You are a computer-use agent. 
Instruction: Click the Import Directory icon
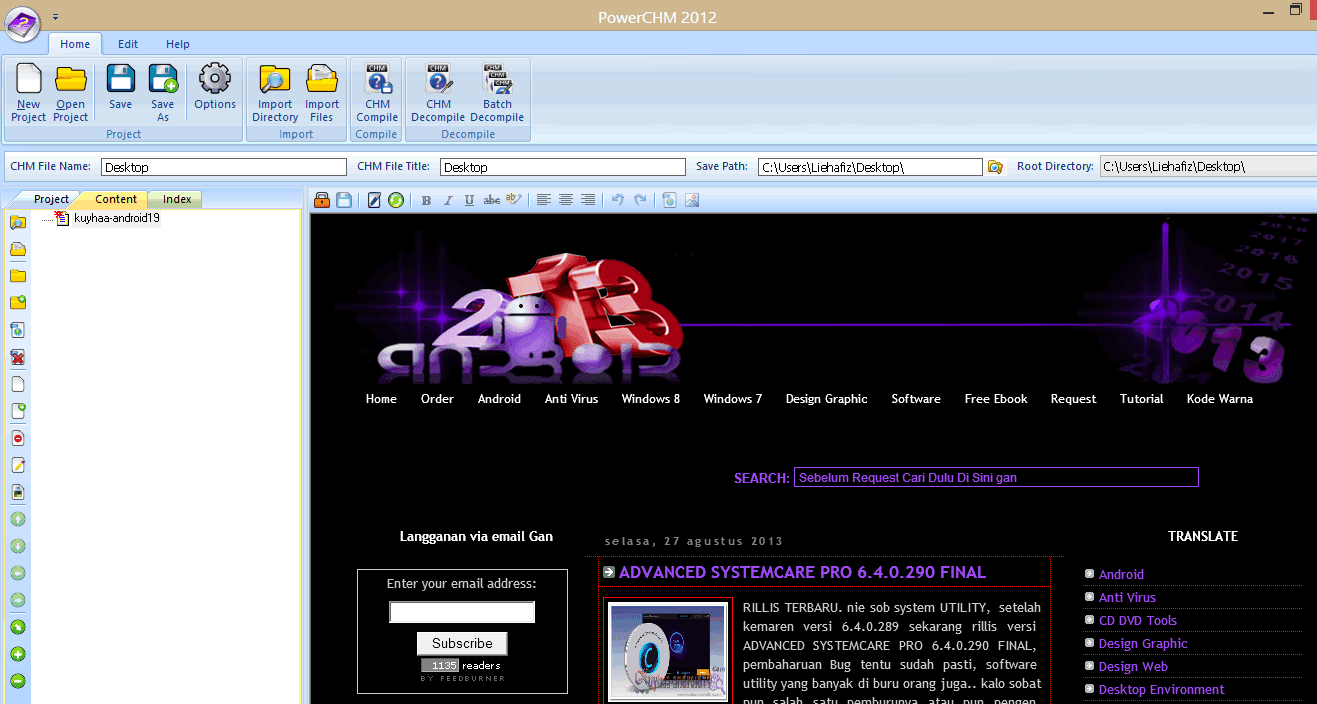(x=274, y=79)
